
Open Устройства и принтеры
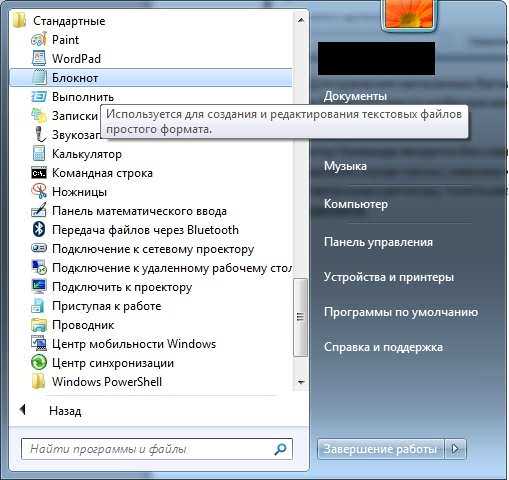[x=389, y=277]
